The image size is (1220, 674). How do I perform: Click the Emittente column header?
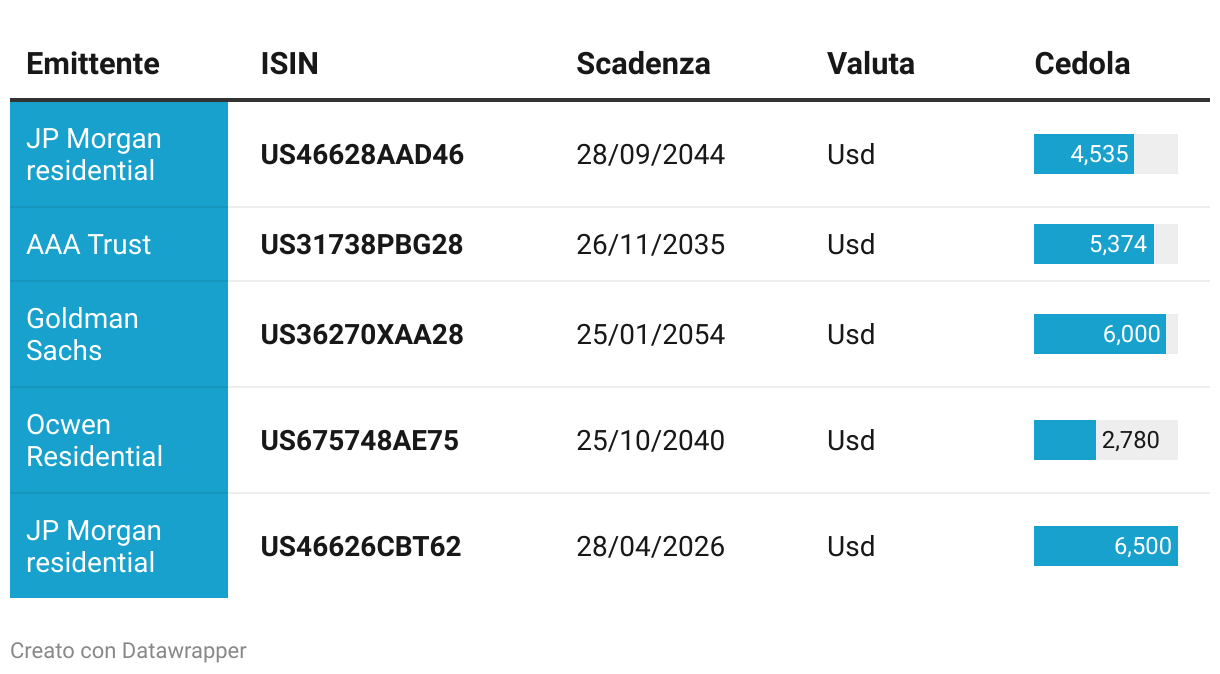(x=93, y=64)
